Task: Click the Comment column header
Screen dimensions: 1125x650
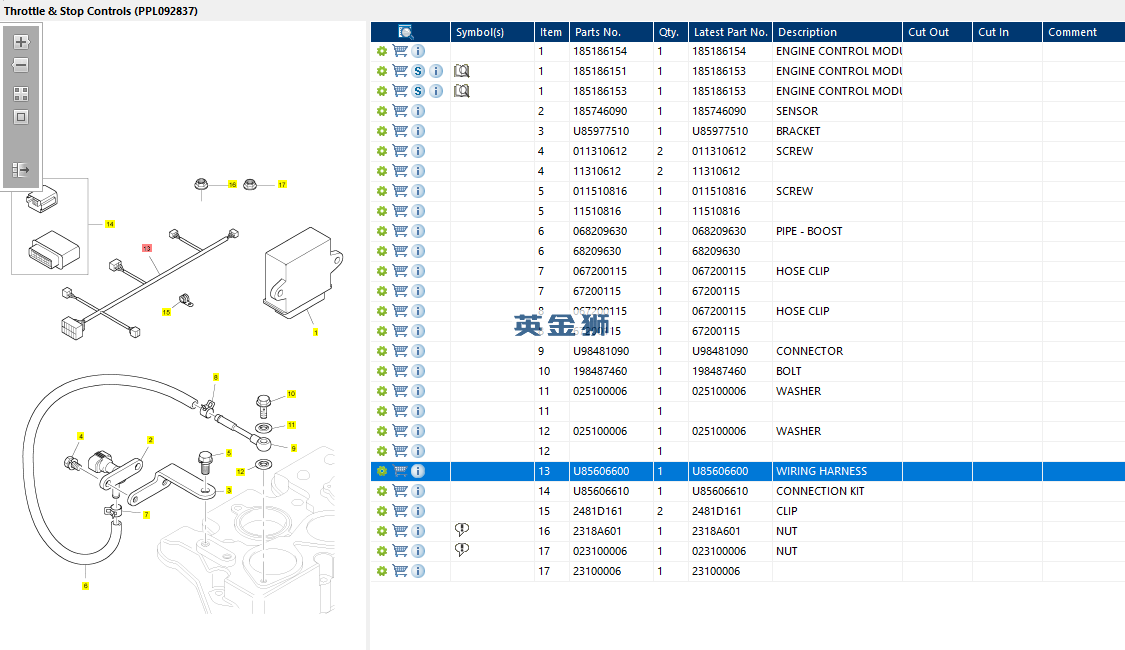Action: [1083, 32]
